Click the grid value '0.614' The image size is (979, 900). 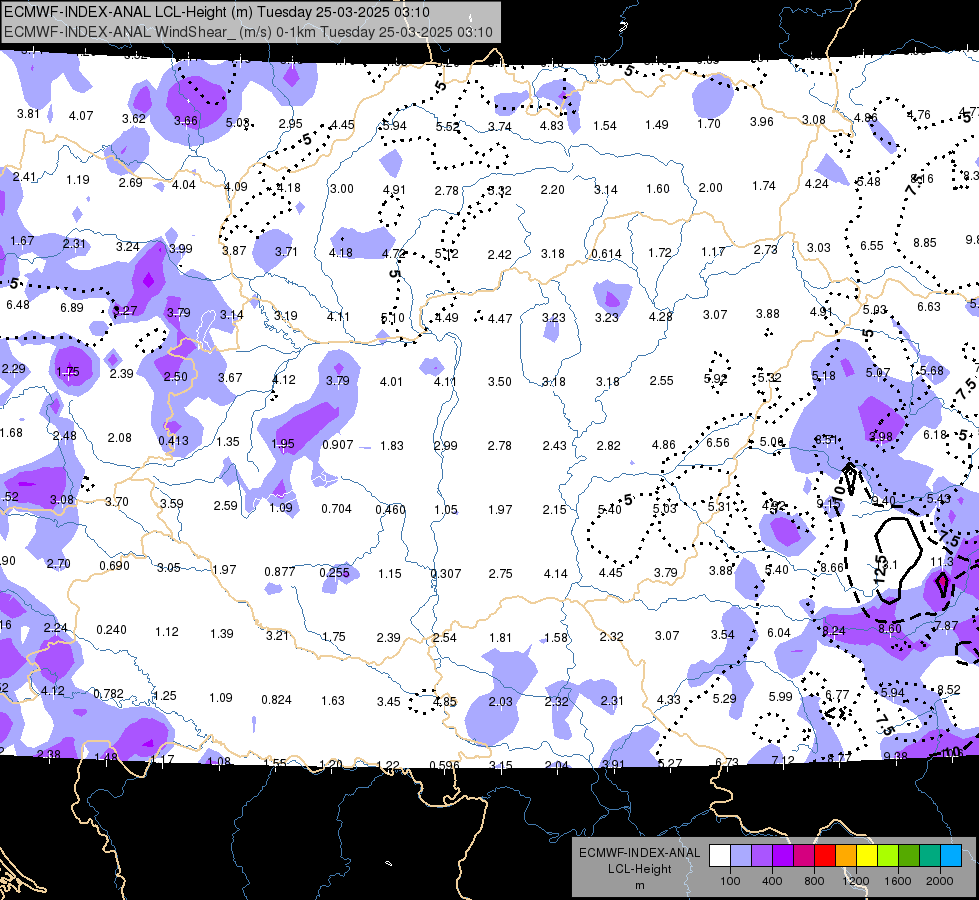[606, 254]
